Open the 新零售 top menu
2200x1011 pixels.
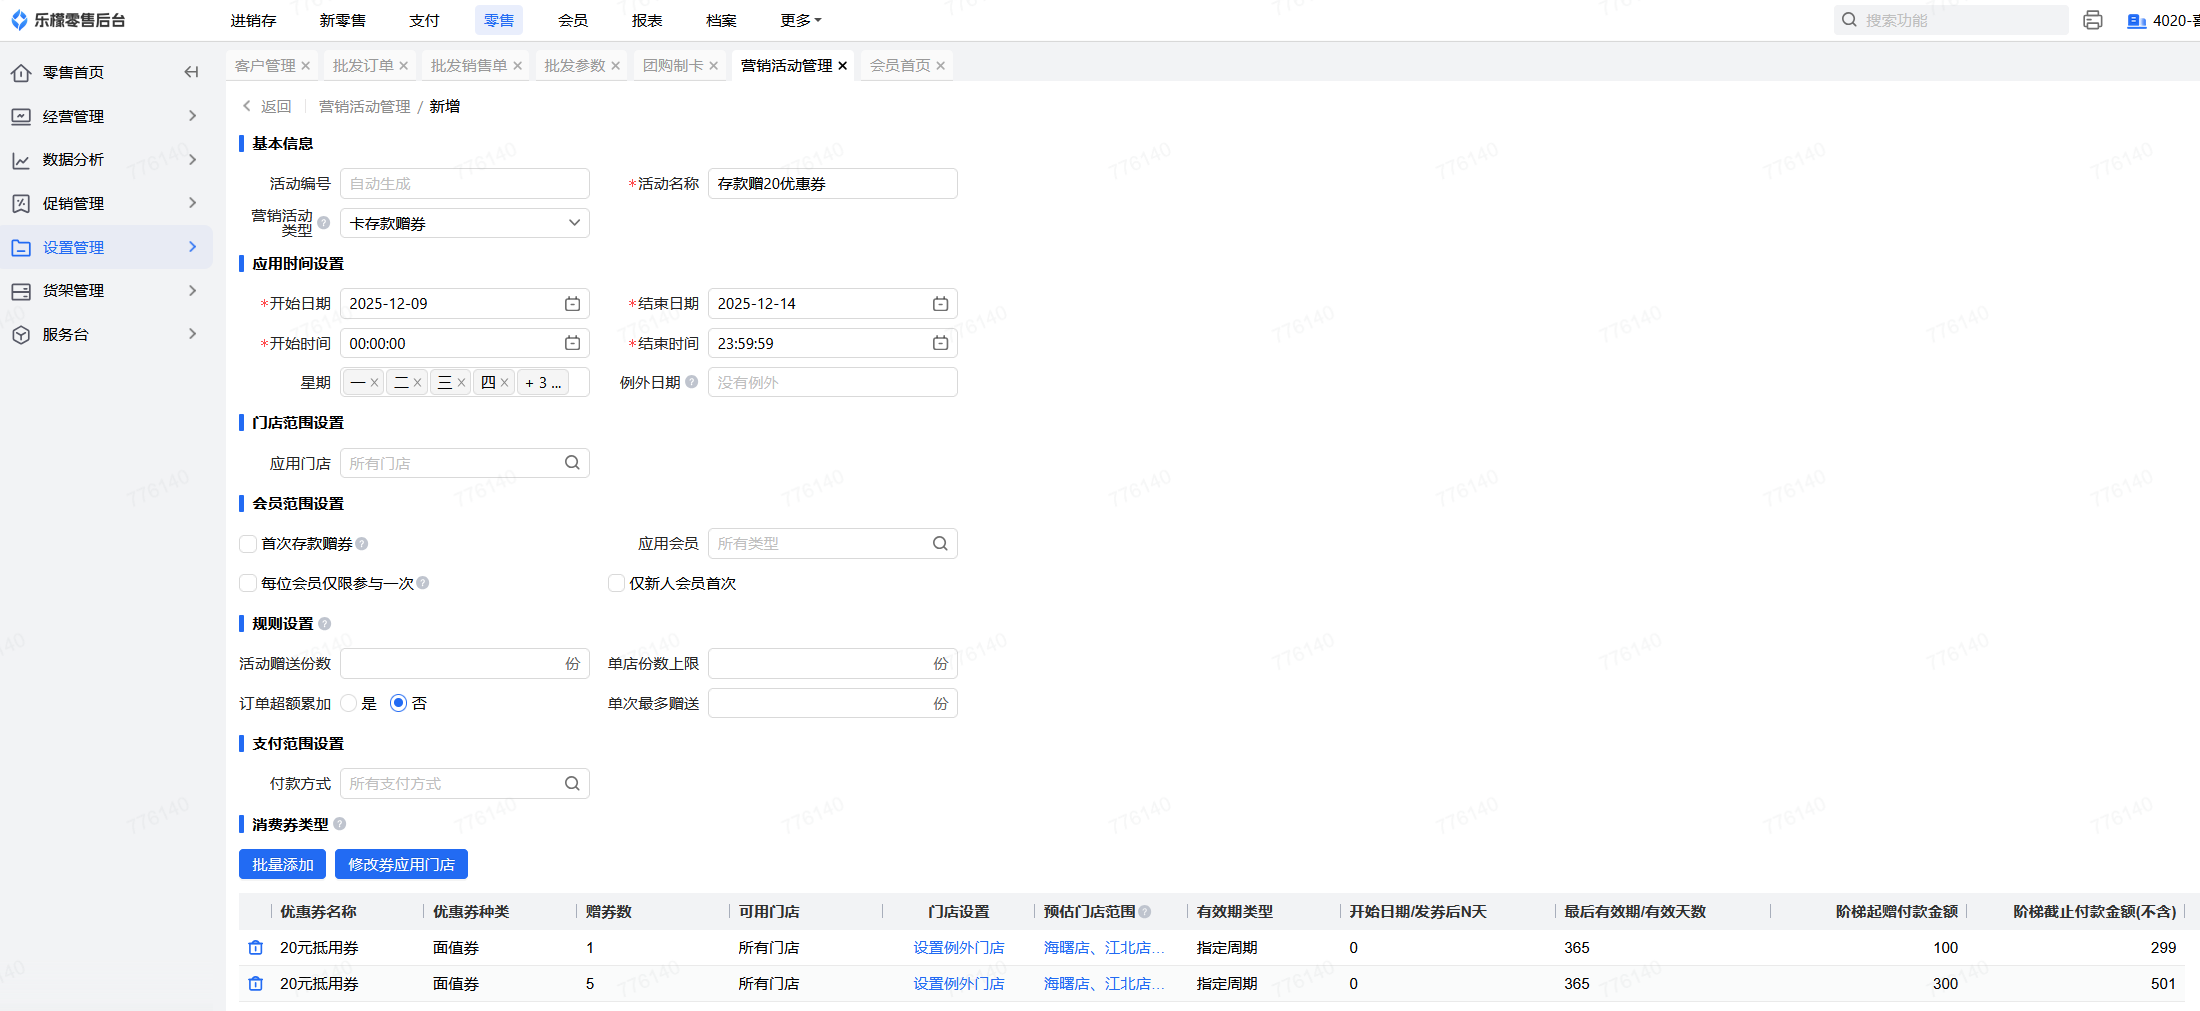[x=343, y=20]
